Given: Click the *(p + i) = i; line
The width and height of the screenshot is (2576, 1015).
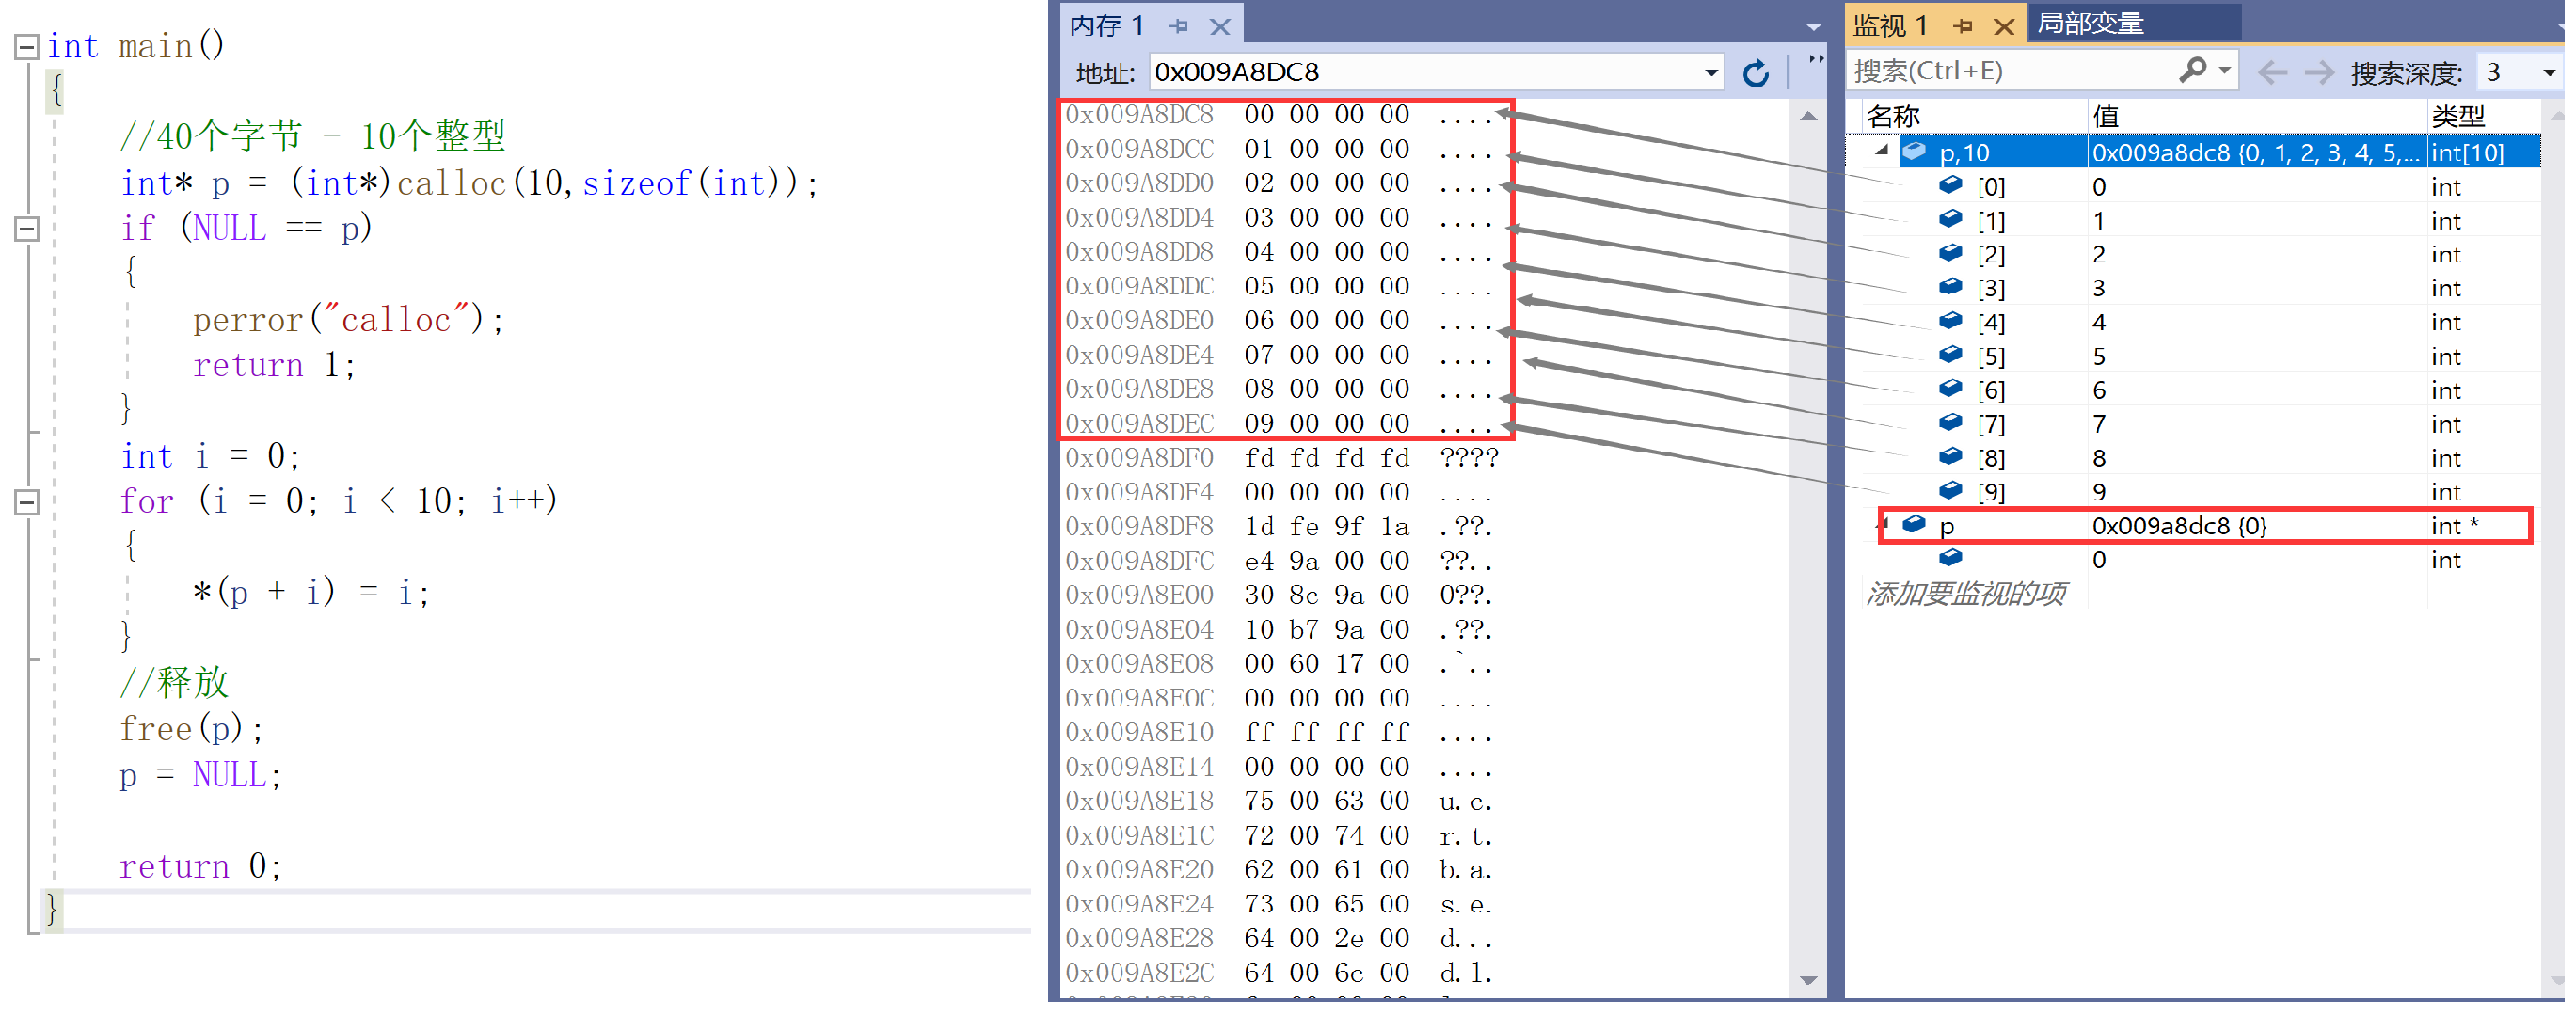Looking at the screenshot, I should click(x=311, y=593).
